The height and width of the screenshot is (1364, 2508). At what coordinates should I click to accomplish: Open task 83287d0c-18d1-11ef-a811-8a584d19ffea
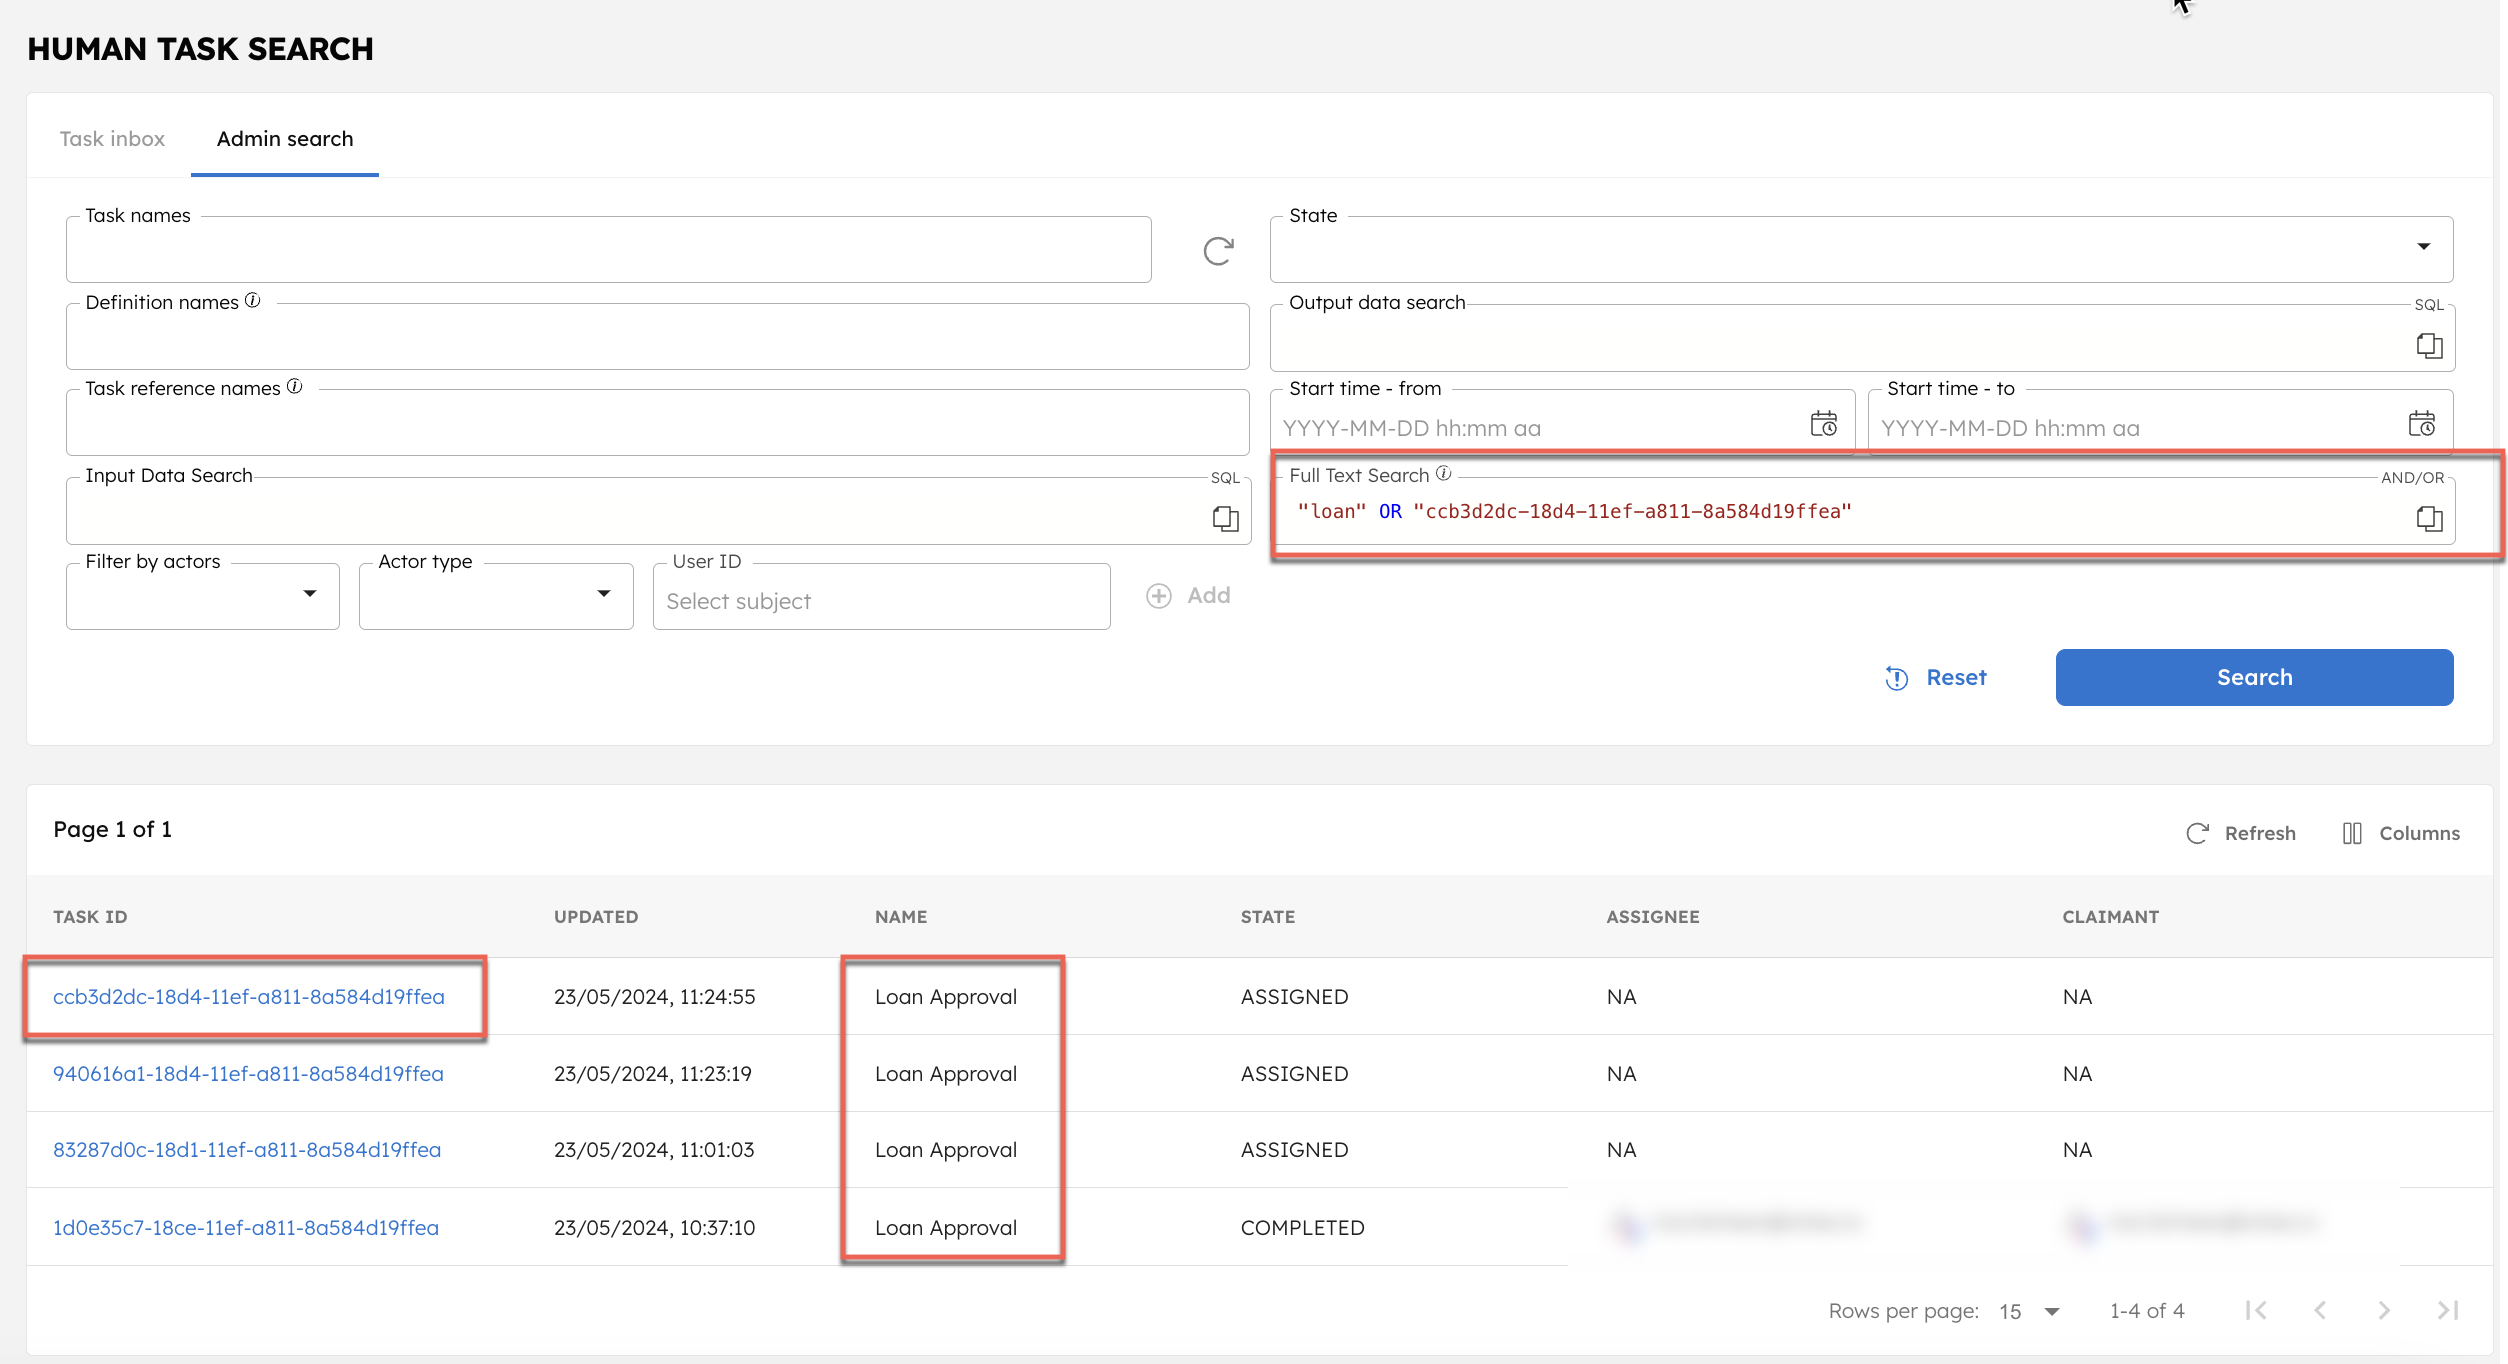point(247,1150)
